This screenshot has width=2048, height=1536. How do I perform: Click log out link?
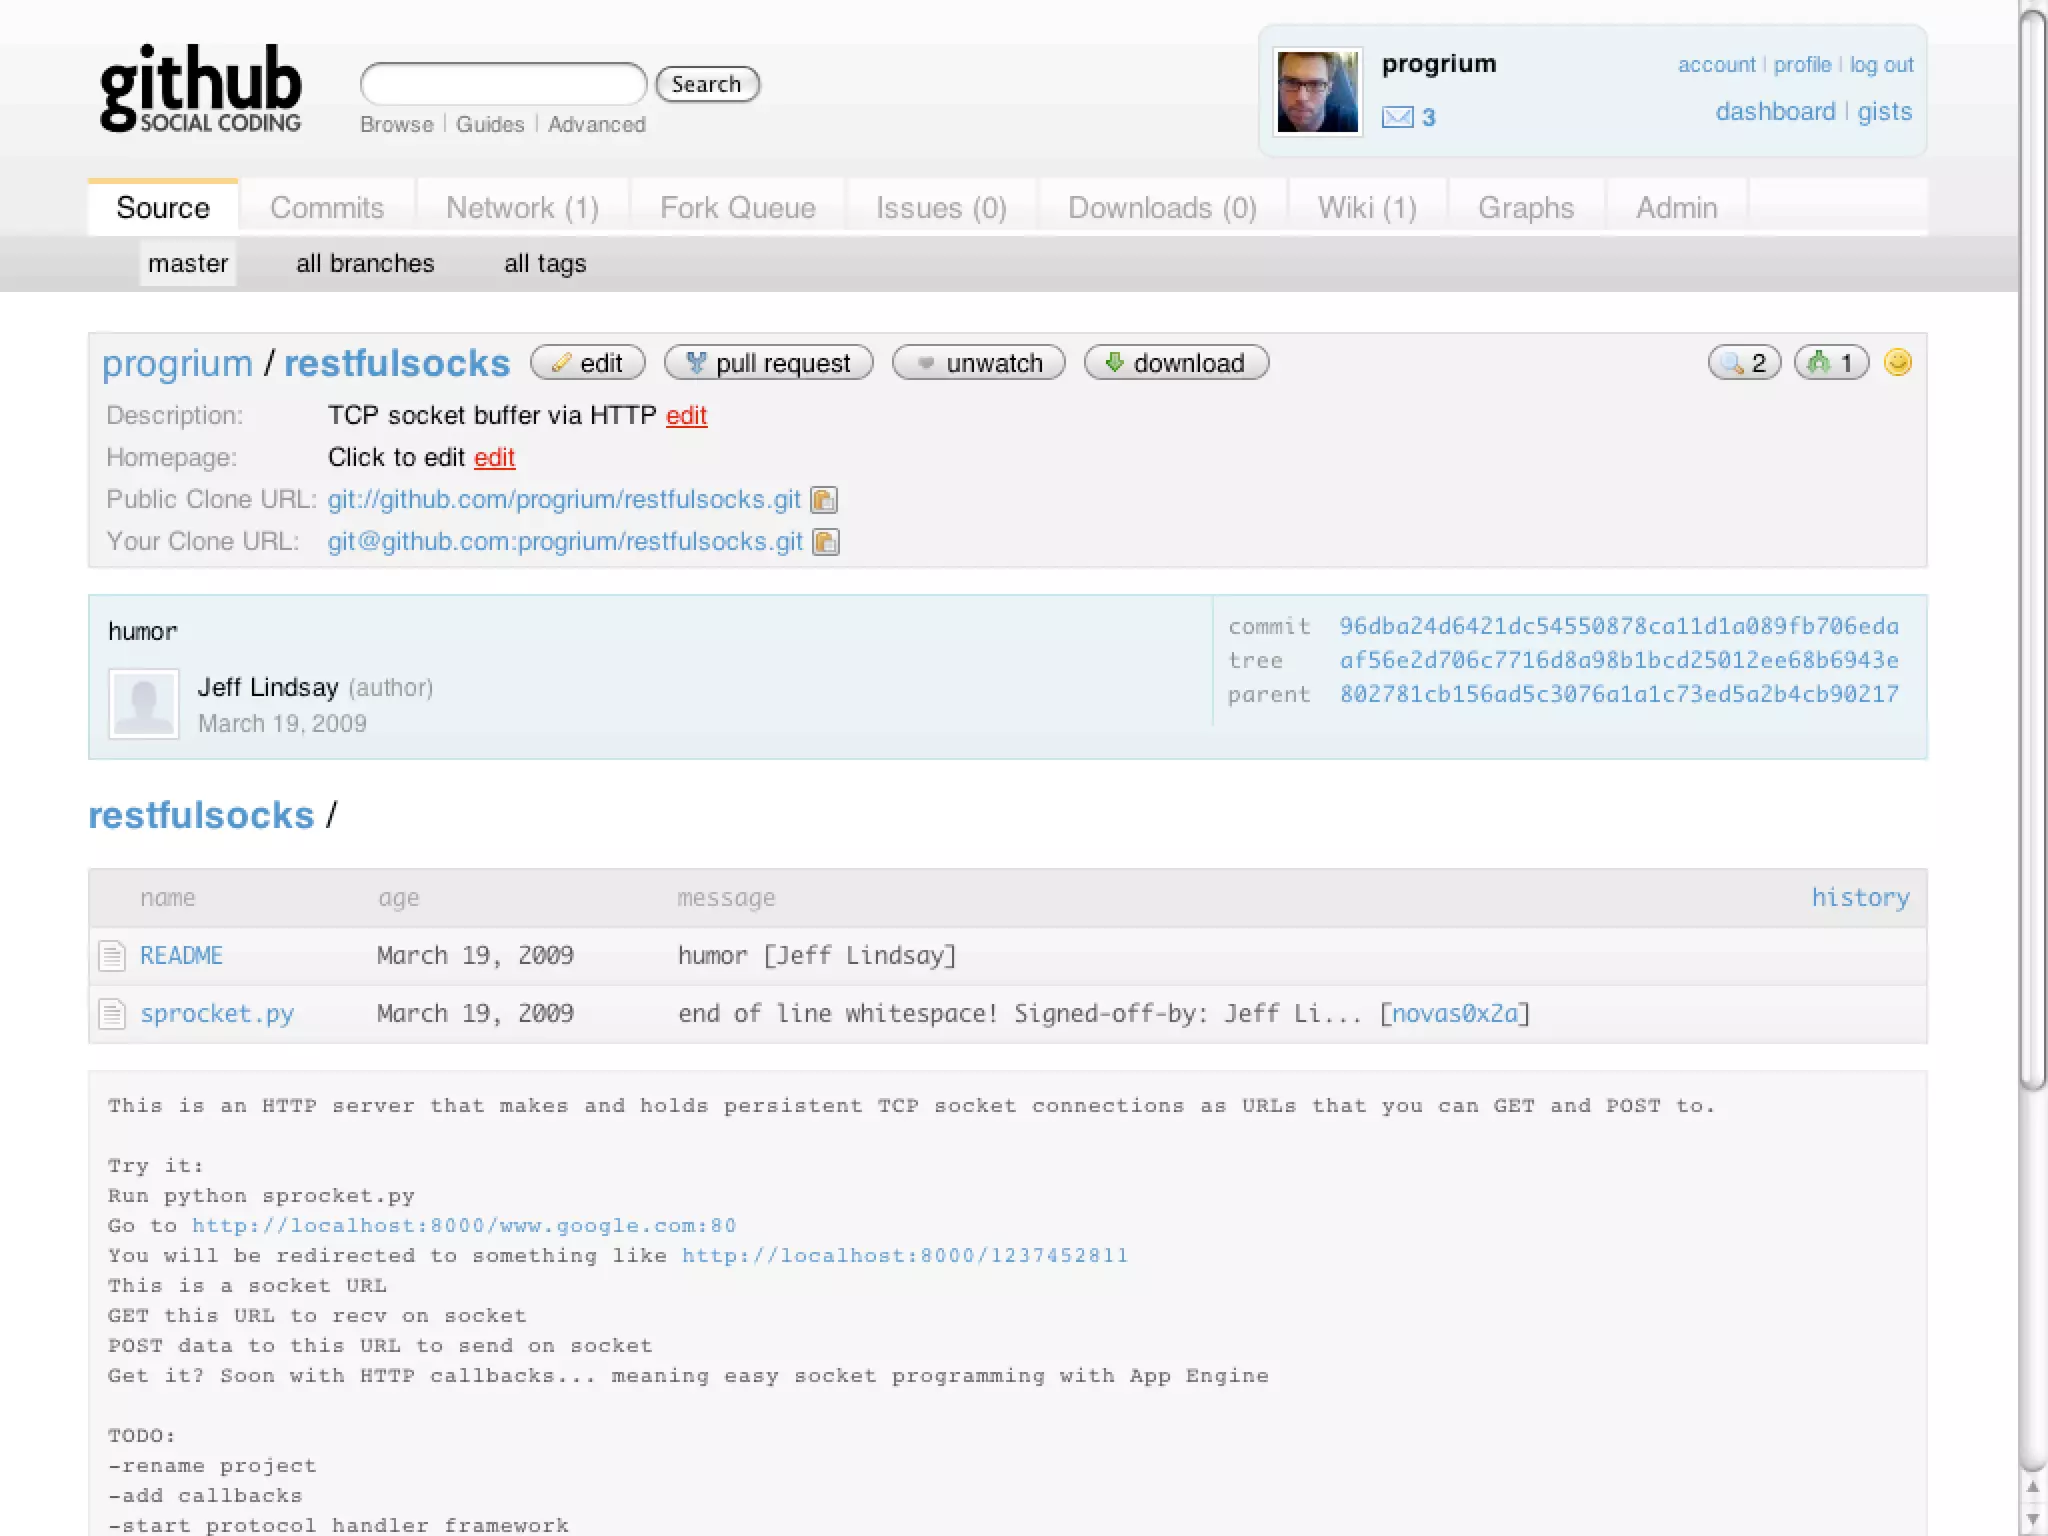(x=1881, y=65)
